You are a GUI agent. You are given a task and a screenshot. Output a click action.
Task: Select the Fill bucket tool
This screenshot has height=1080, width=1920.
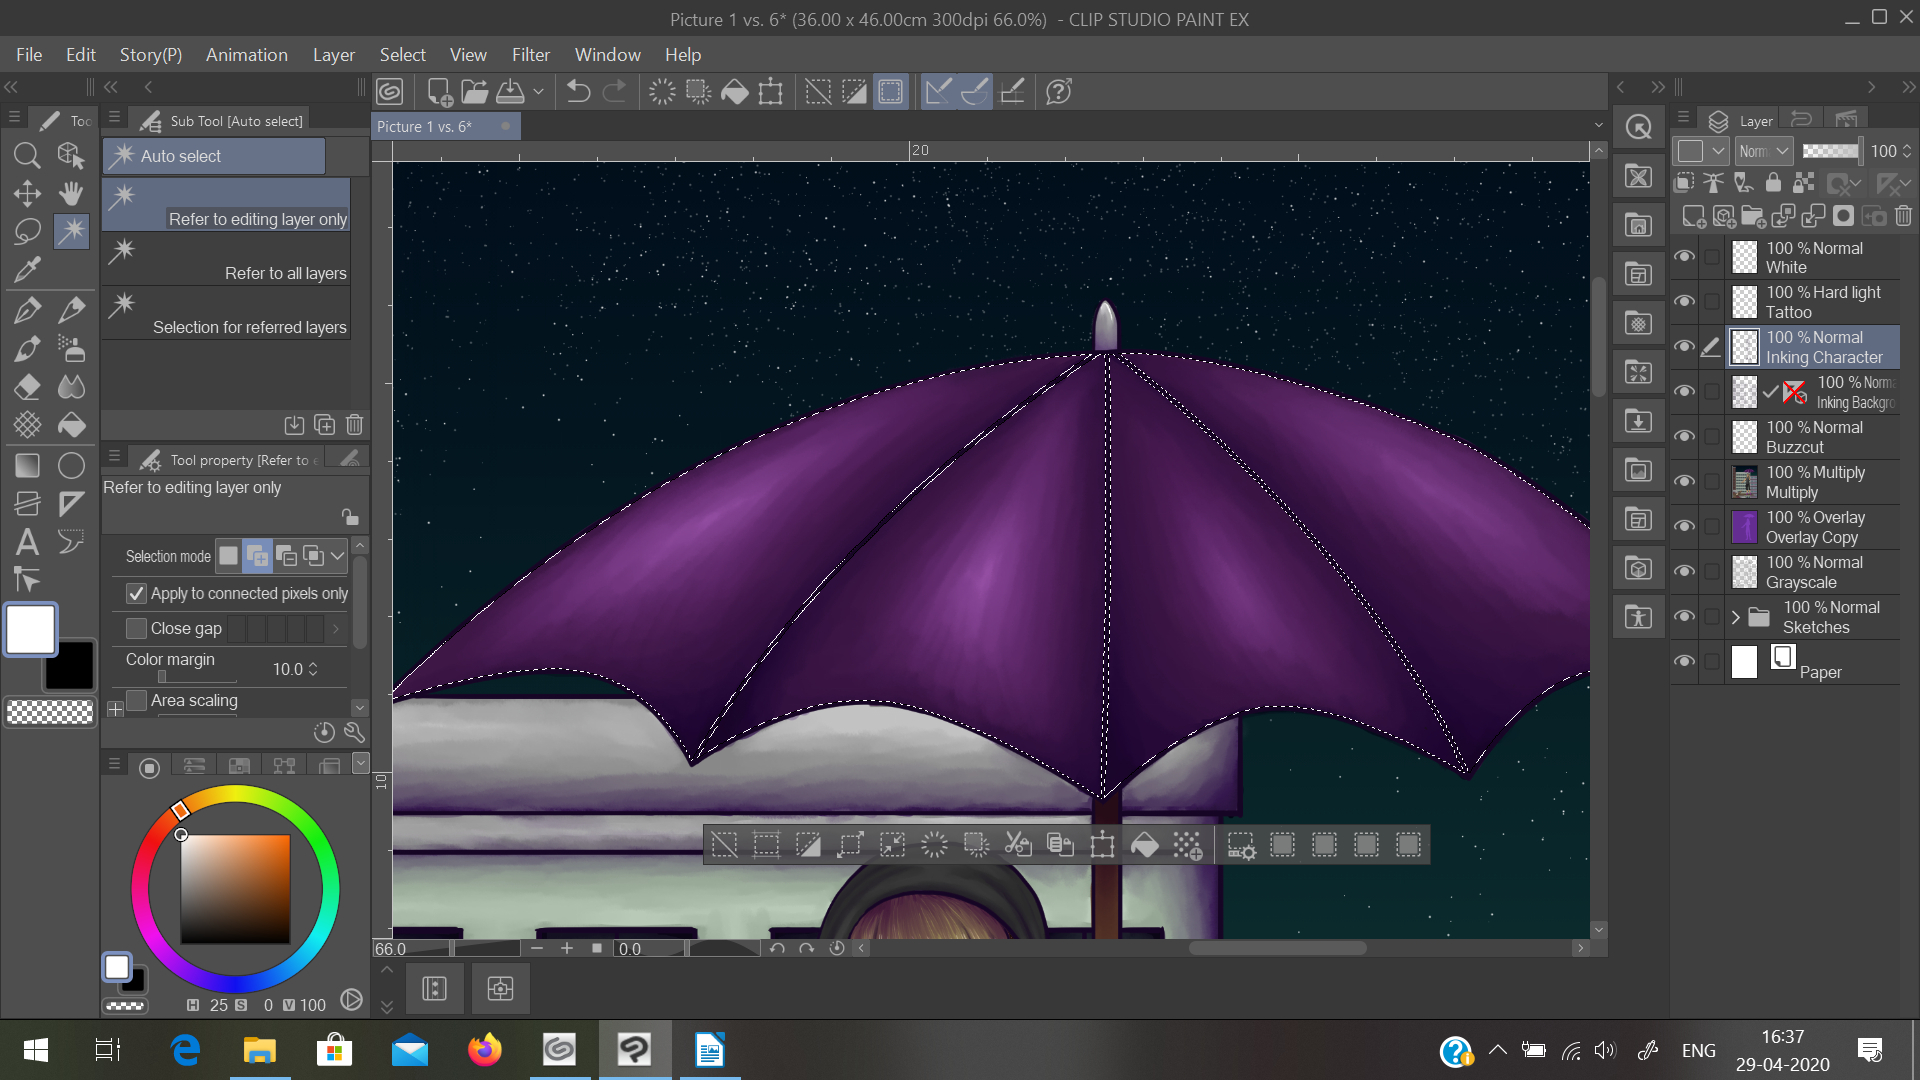(x=71, y=425)
